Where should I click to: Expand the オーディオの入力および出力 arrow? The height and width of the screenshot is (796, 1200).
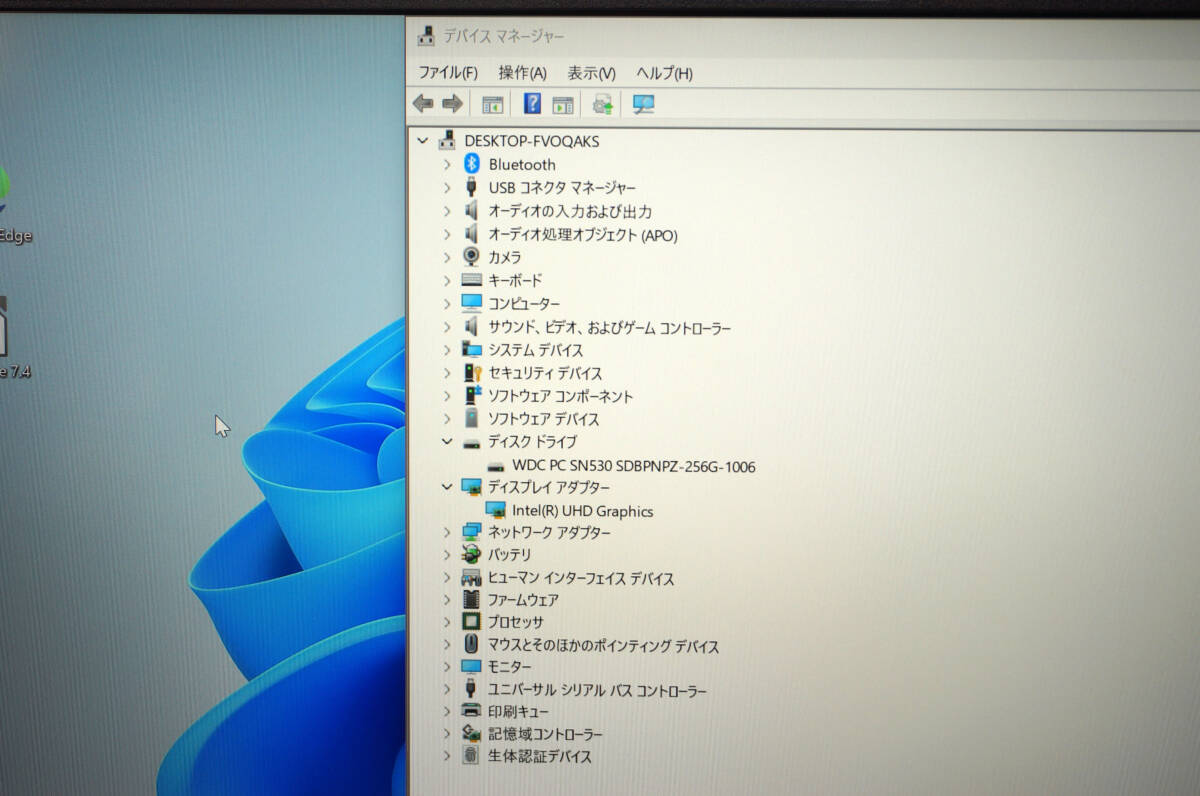(447, 211)
